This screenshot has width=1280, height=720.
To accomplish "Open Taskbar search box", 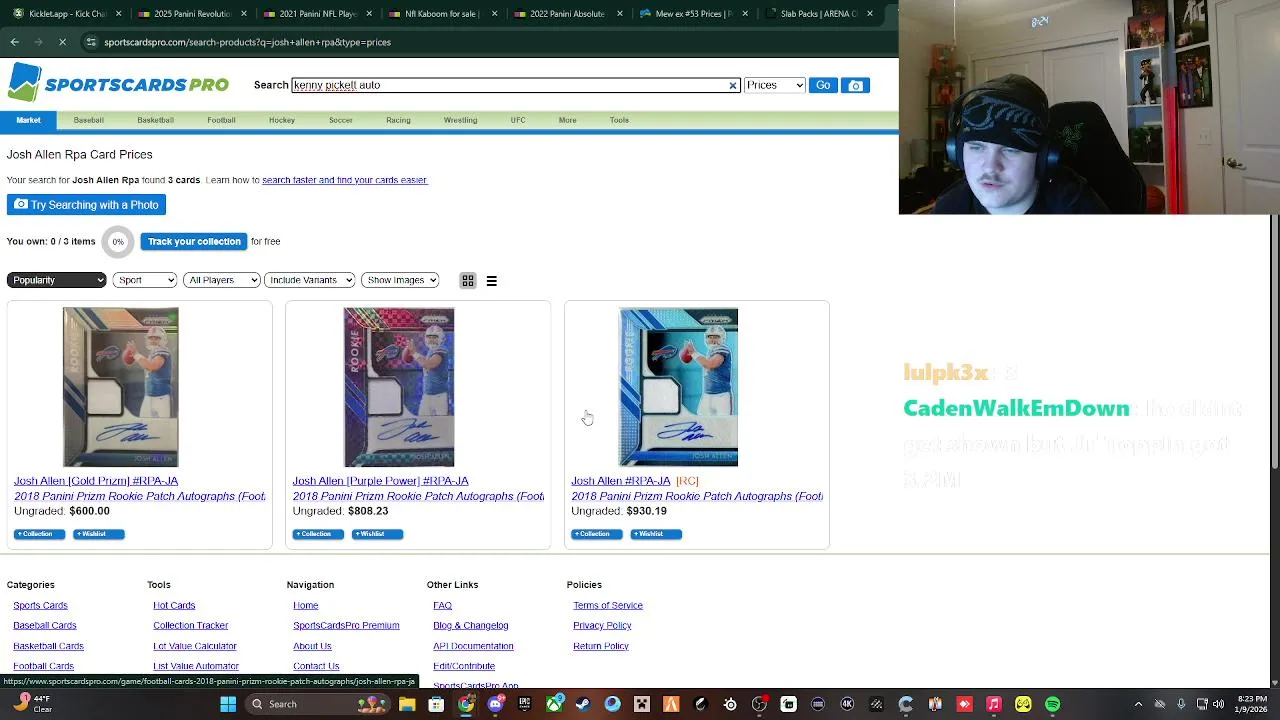I will [x=318, y=704].
